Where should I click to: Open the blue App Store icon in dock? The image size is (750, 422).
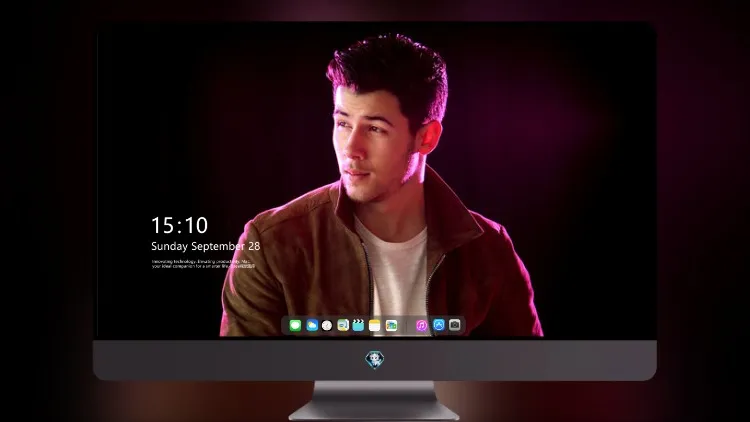pyautogui.click(x=439, y=325)
